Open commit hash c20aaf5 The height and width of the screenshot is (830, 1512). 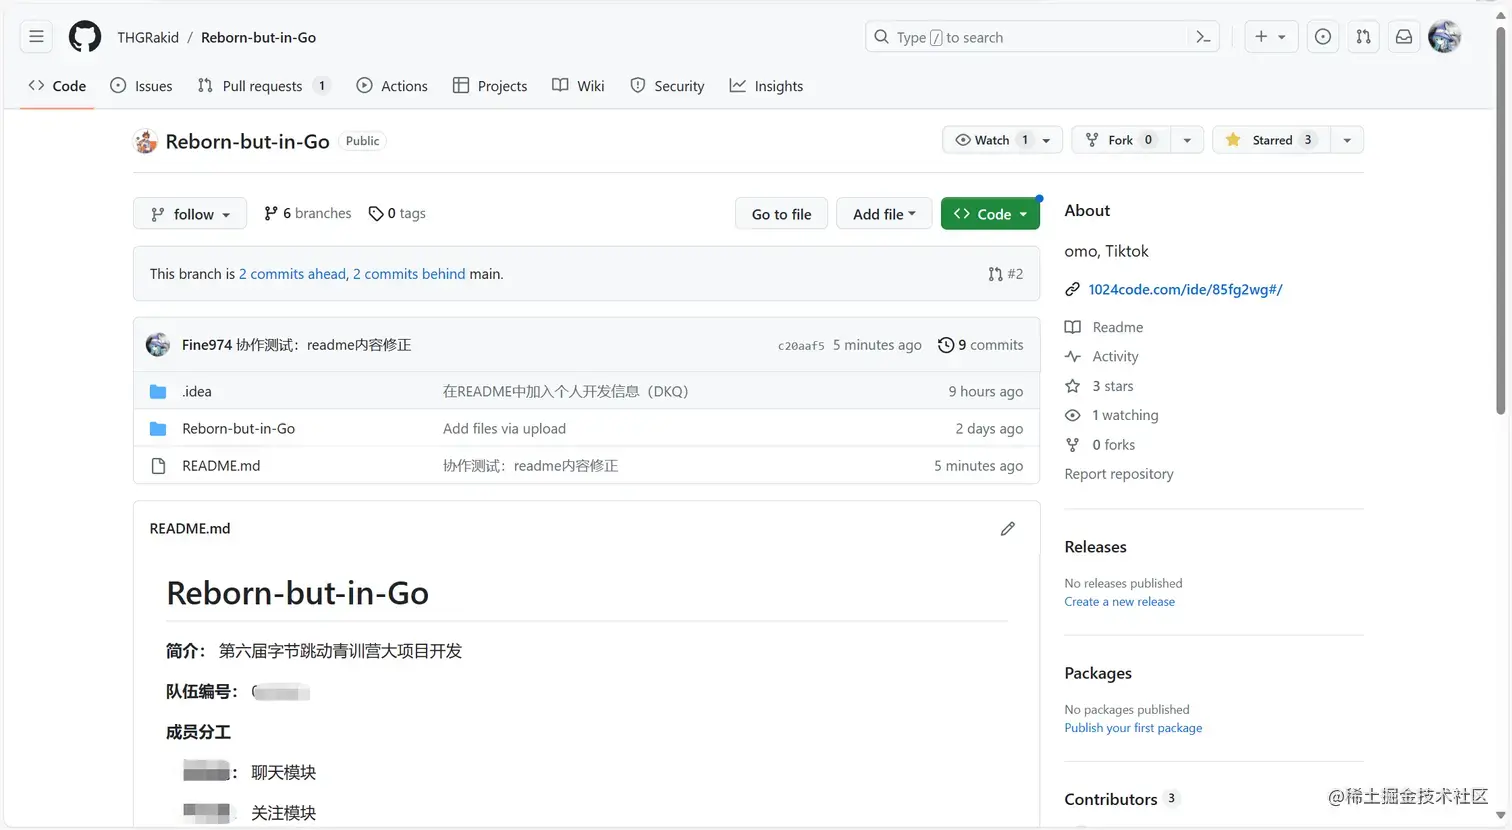pyautogui.click(x=801, y=346)
